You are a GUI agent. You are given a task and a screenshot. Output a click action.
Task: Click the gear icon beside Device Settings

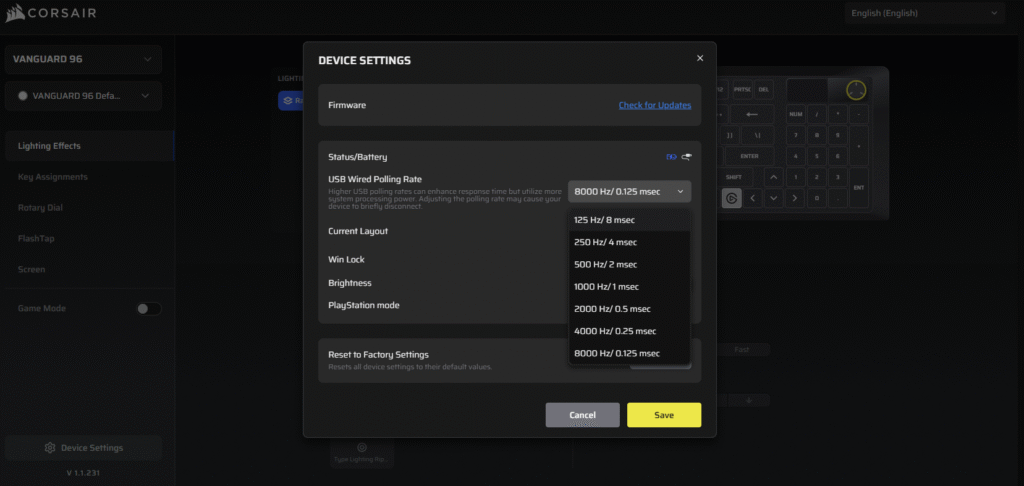tap(49, 447)
